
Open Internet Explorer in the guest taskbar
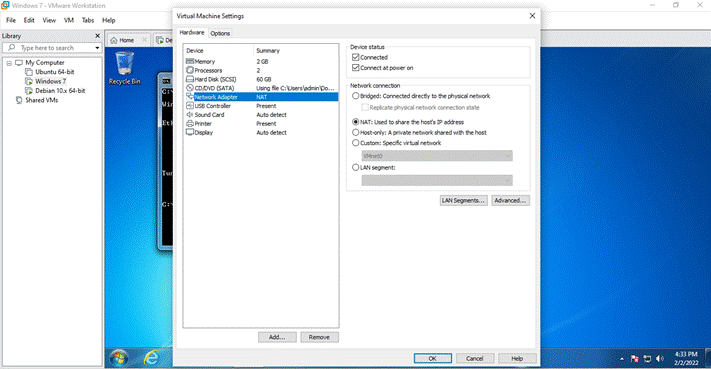point(151,358)
